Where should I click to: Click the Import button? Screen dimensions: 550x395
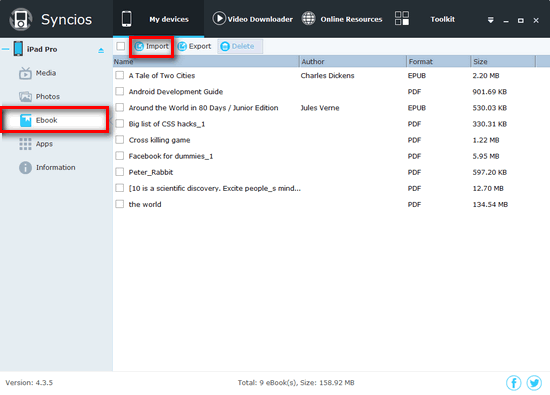coord(152,46)
